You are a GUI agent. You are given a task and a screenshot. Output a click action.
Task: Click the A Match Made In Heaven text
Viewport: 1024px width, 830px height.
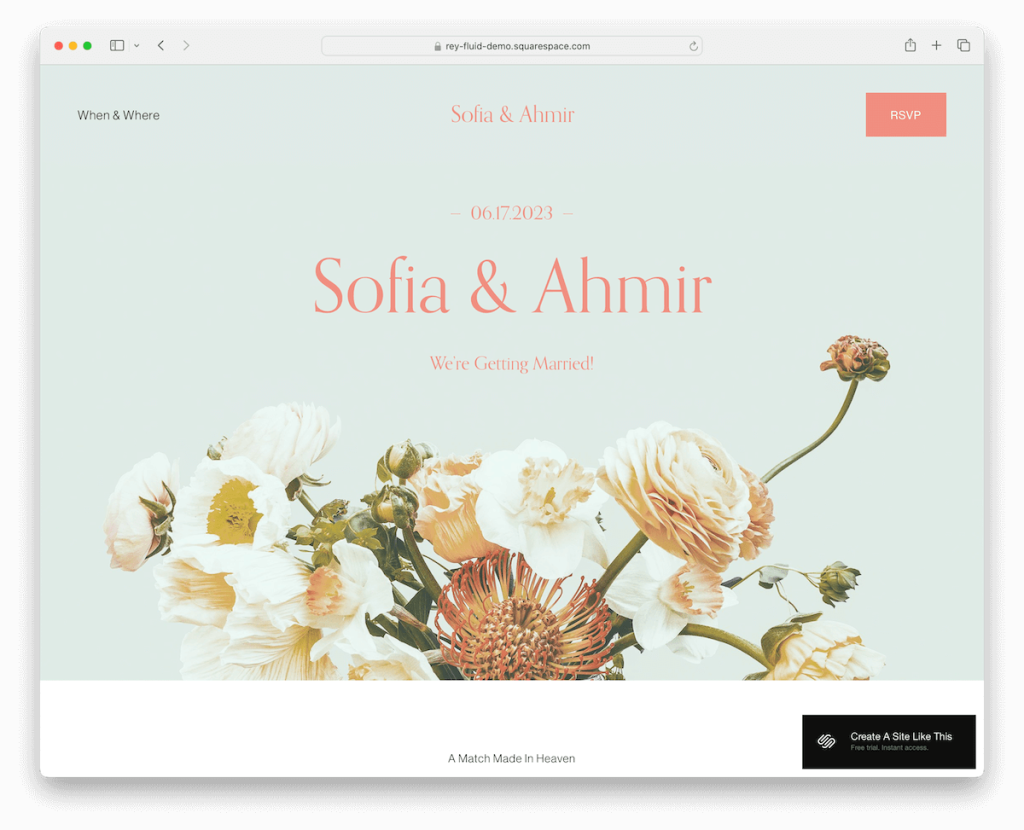[x=511, y=758]
